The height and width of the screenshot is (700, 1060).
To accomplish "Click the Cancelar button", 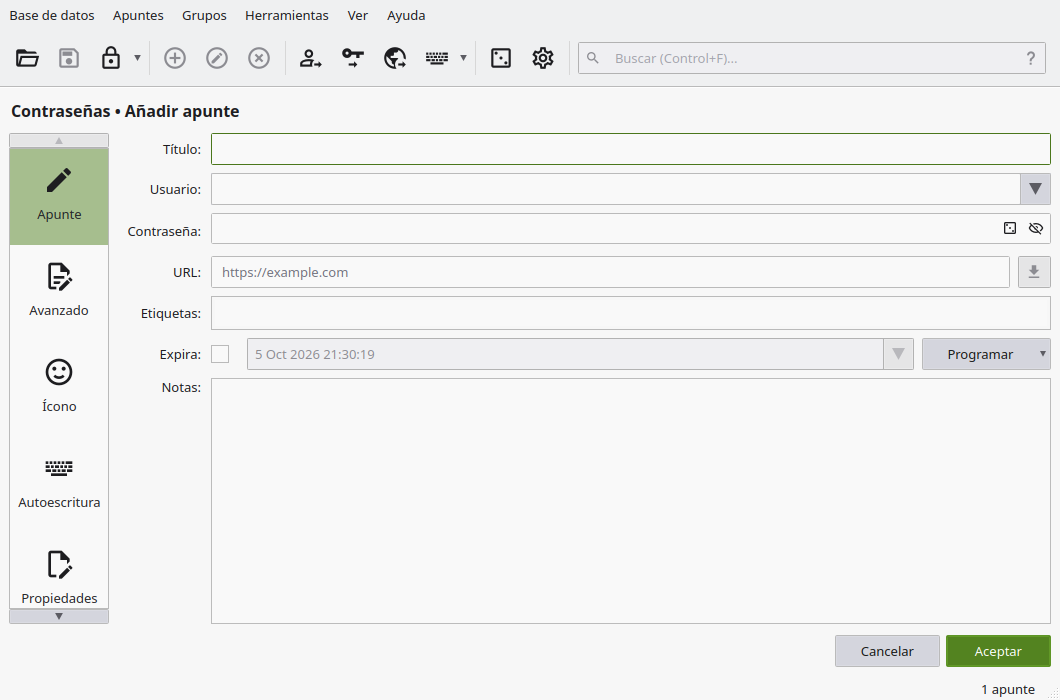I will (887, 651).
